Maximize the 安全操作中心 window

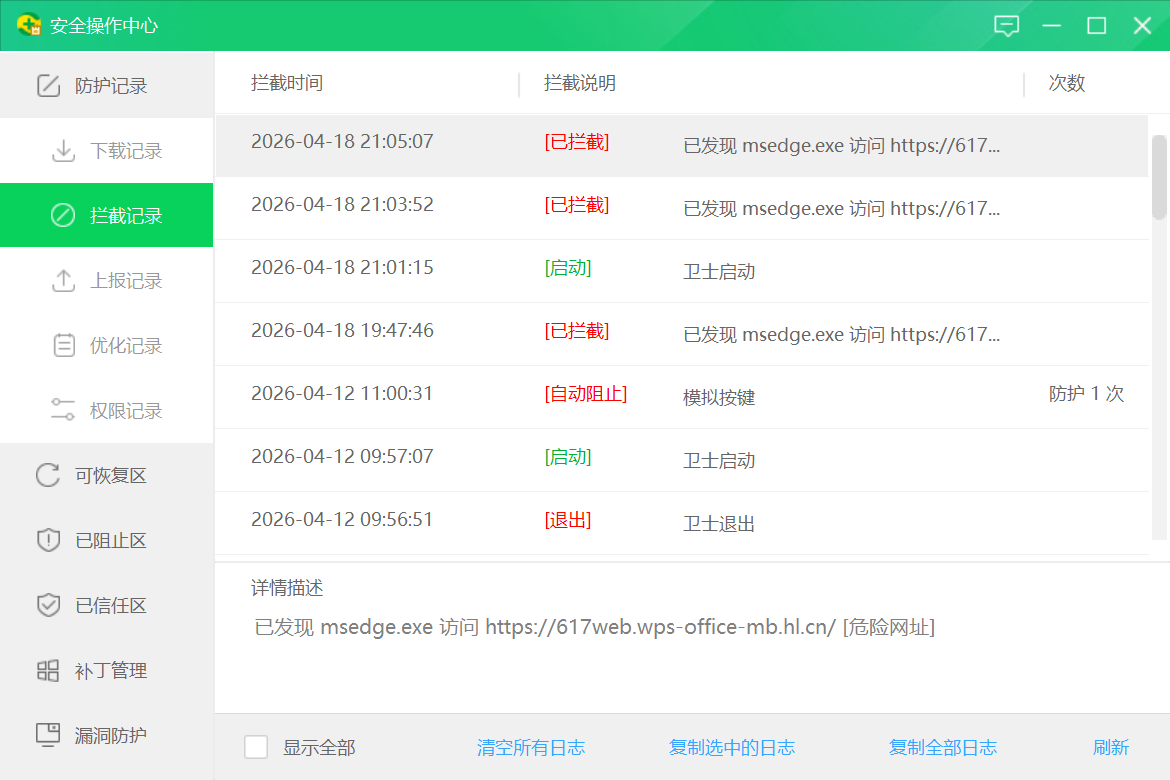pos(1096,26)
